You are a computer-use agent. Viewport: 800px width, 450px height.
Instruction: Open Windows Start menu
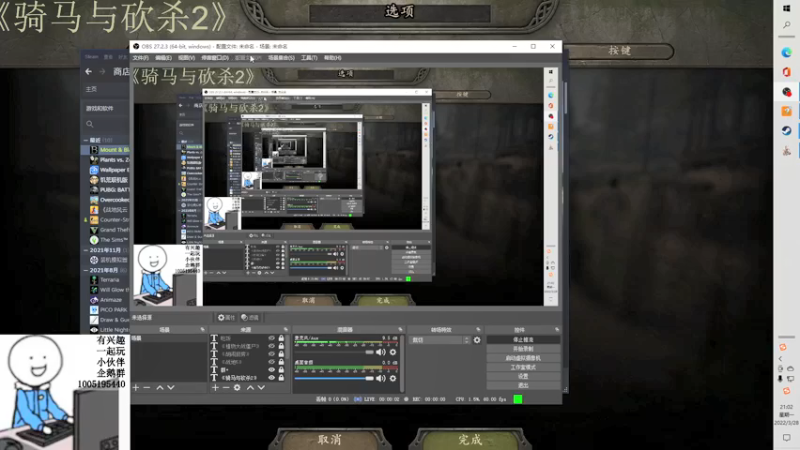pos(786,8)
